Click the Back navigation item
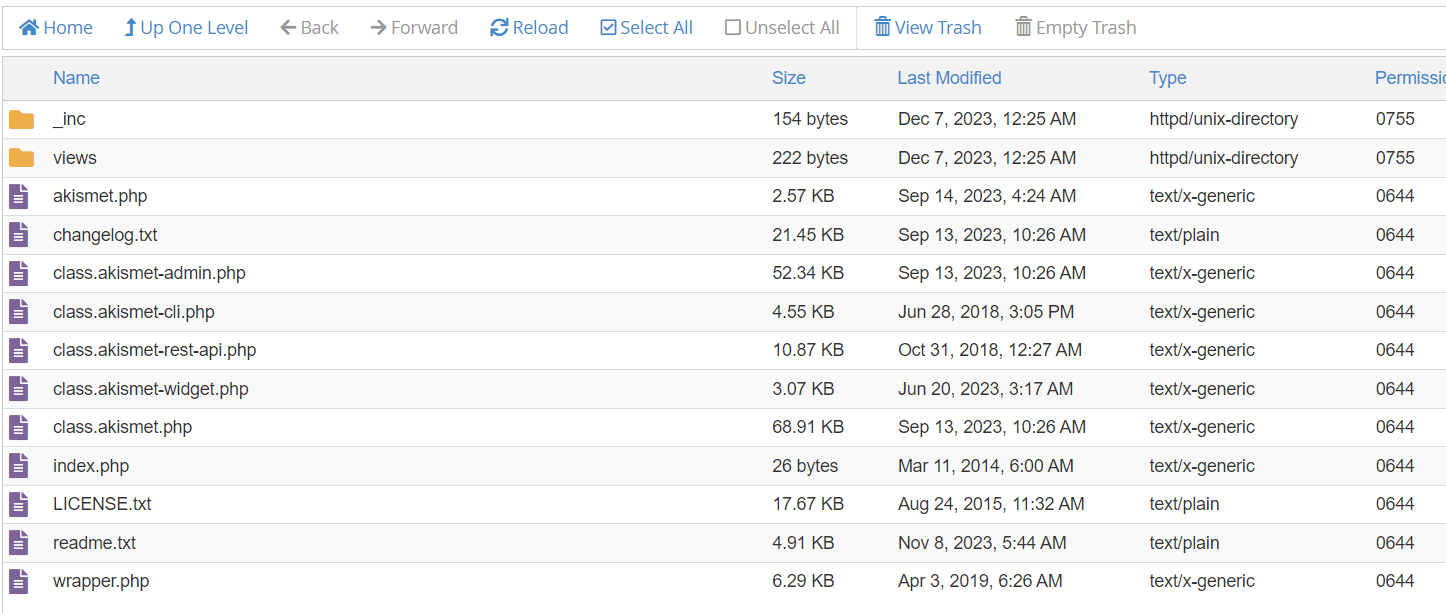Image resolution: width=1446 pixels, height=613 pixels. [x=309, y=27]
